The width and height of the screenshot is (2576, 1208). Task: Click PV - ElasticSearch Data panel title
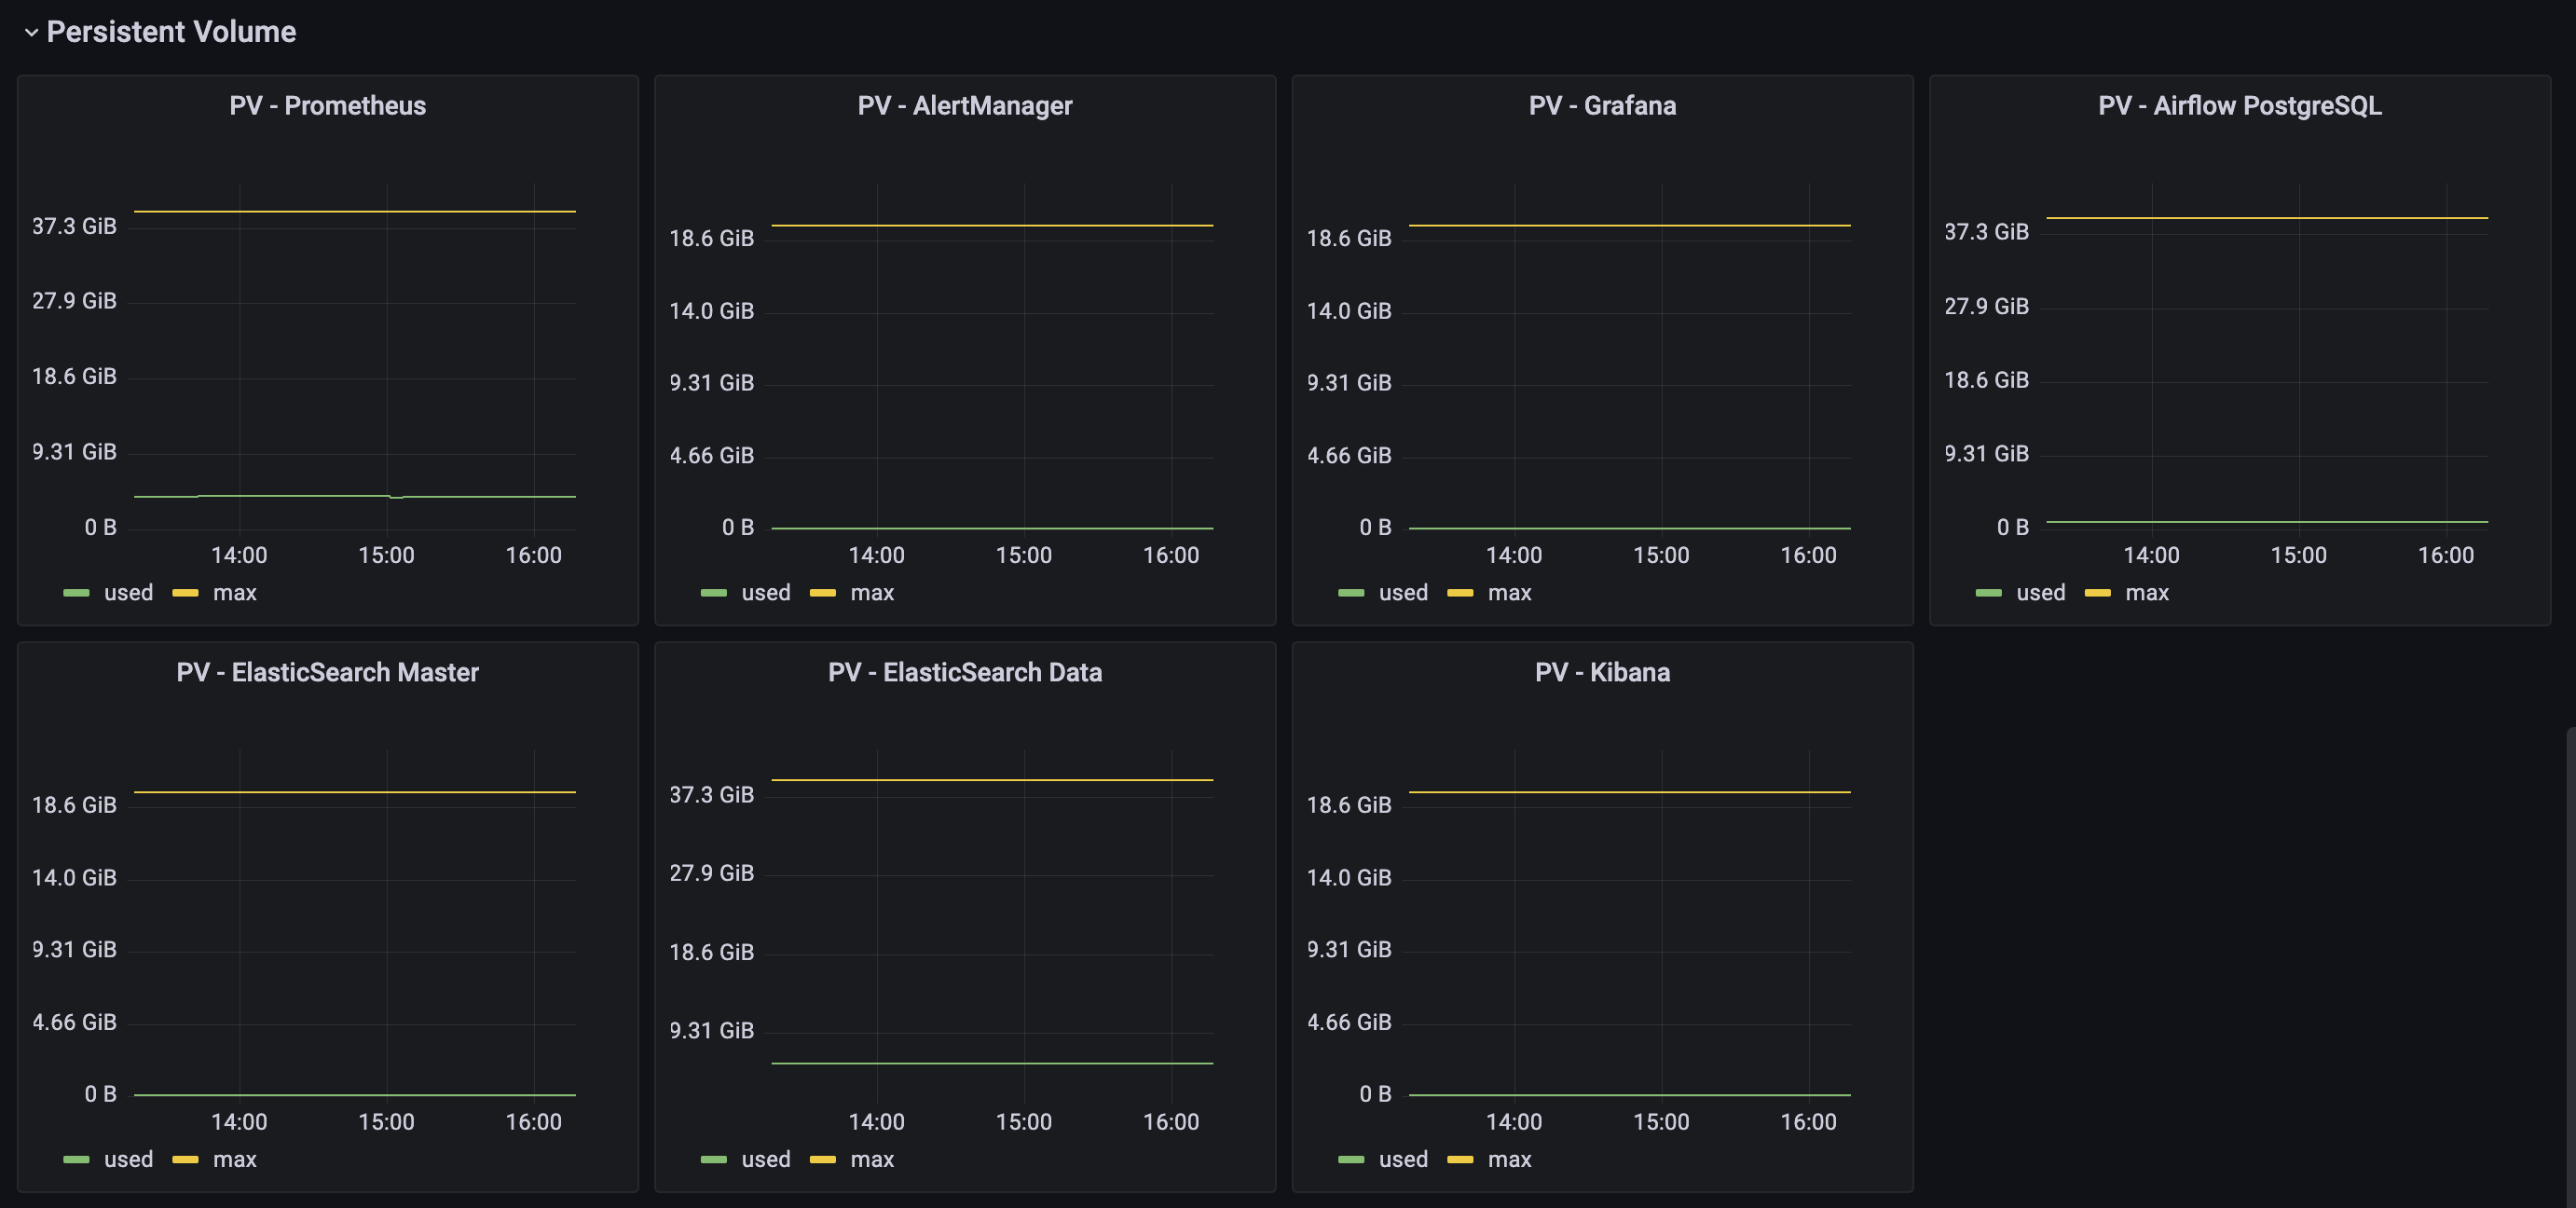point(964,672)
